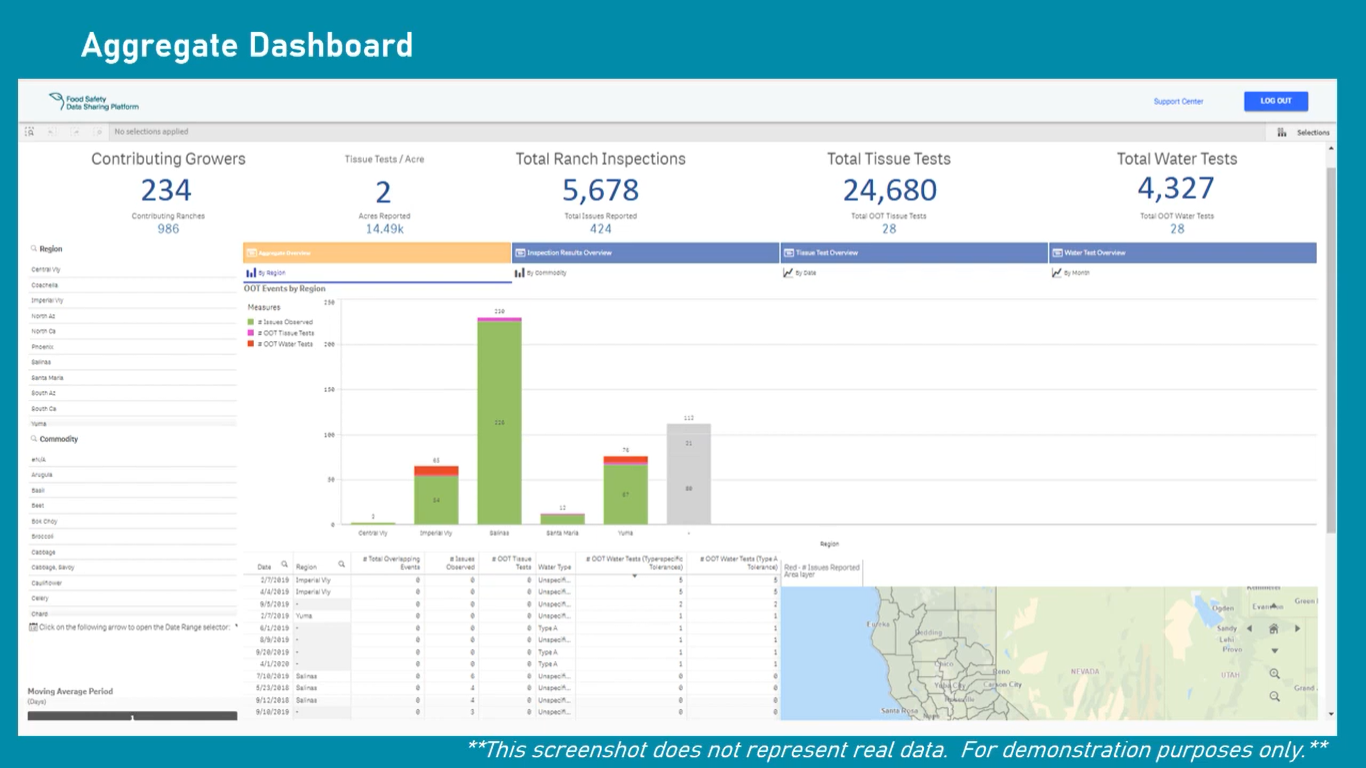
Task: Select Salinas in the Region filter list
Action: point(42,362)
